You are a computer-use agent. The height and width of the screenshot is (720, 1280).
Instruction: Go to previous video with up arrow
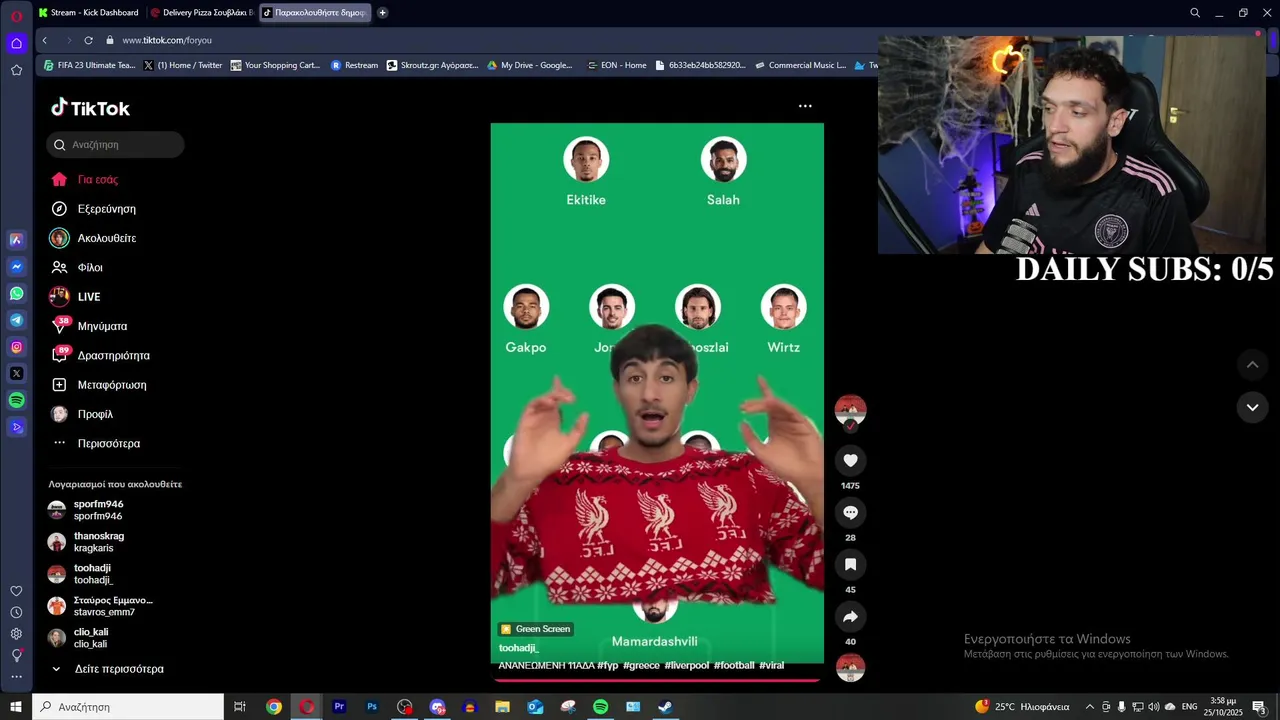(1252, 365)
